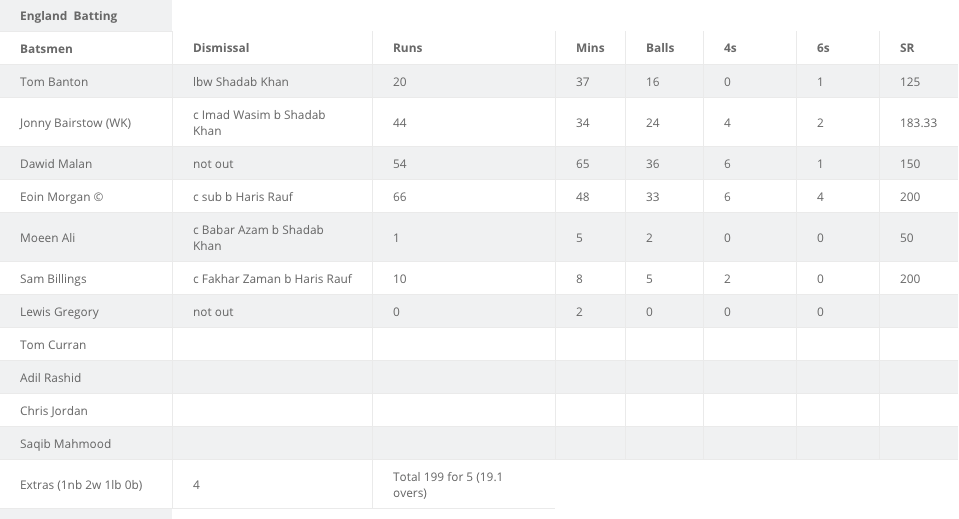This screenshot has width=959, height=519.
Task: Select the Balls column header
Action: (660, 48)
